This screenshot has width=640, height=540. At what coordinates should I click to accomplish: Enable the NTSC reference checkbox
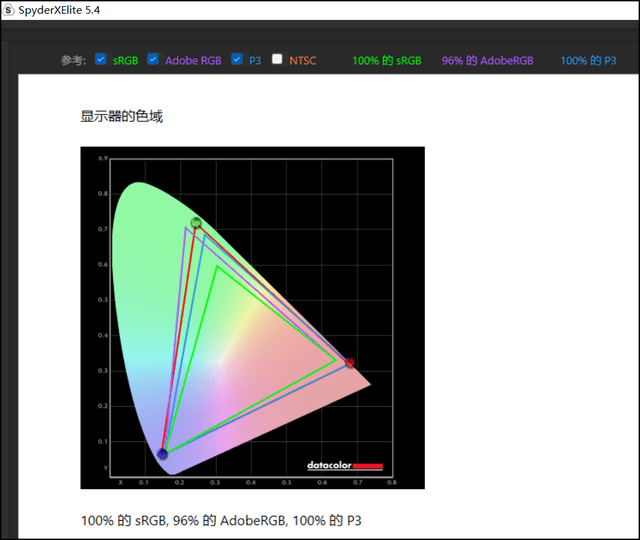pos(277,60)
